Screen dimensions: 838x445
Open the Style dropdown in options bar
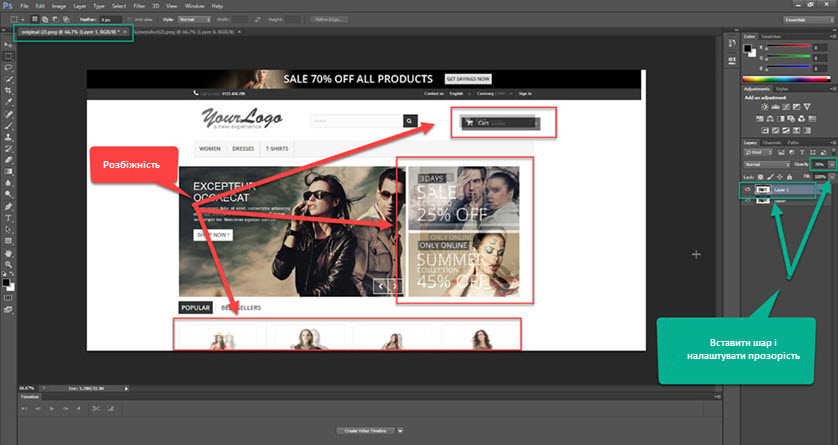195,19
